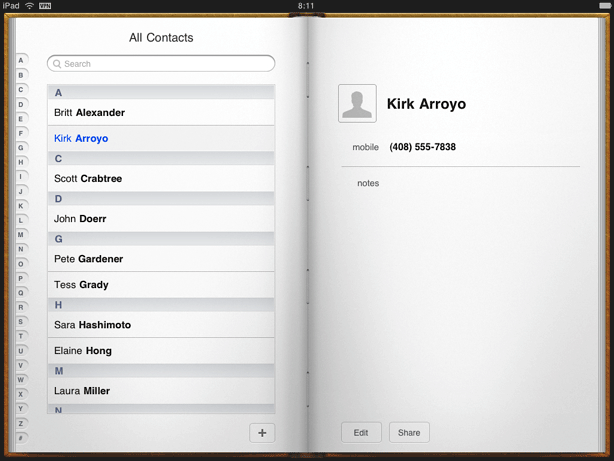The height and width of the screenshot is (461, 614).
Task: Click the Share button
Action: [x=409, y=432]
